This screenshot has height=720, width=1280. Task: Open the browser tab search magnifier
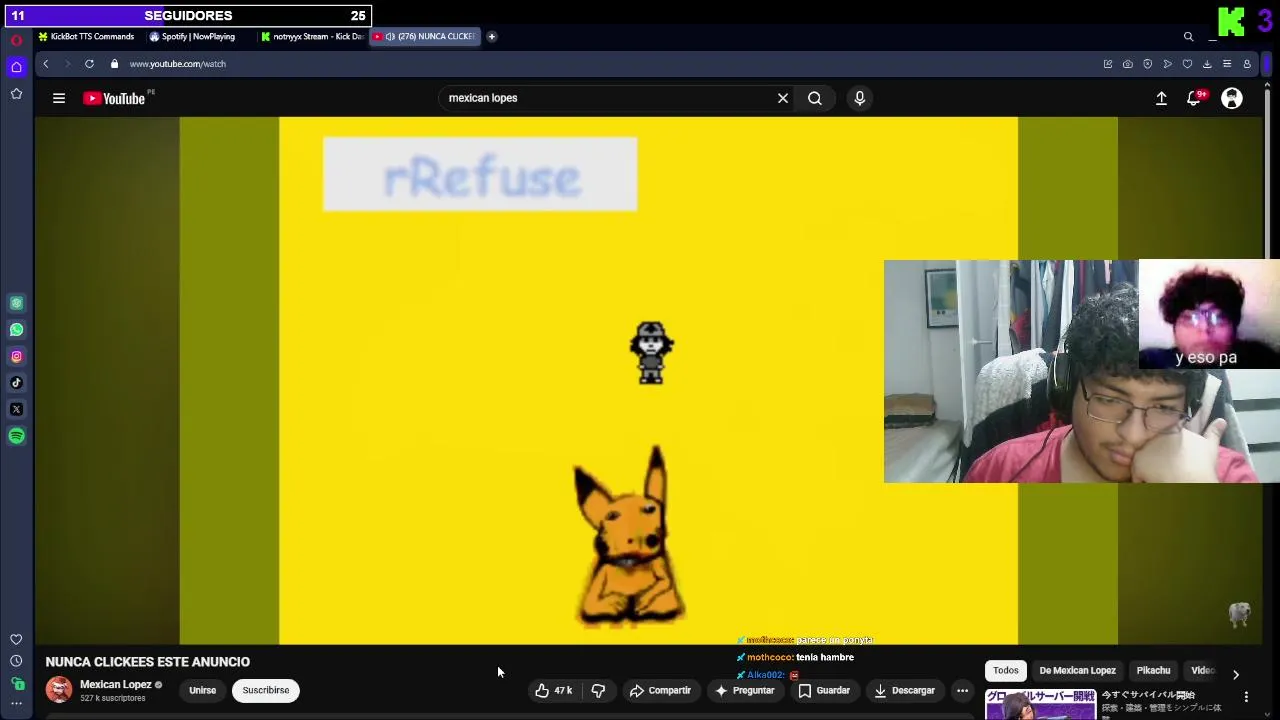tap(1188, 37)
